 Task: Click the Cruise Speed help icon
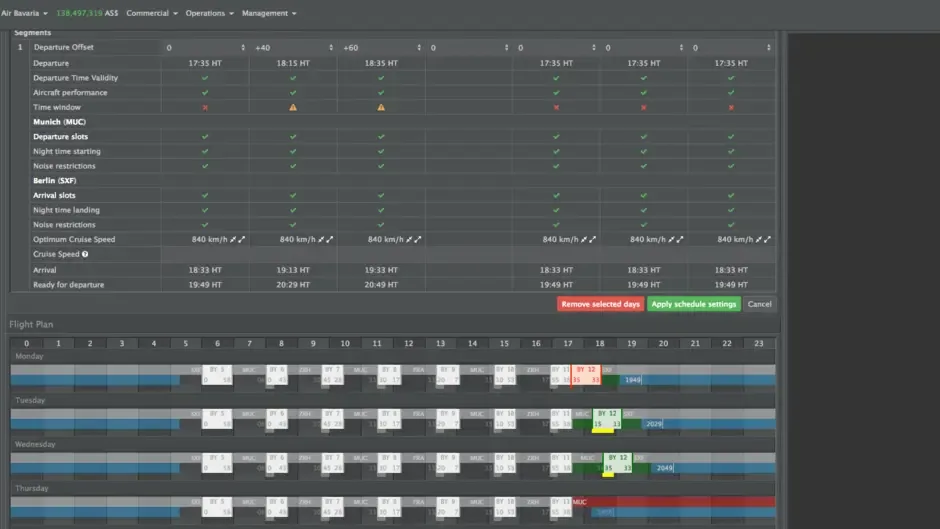(85, 254)
